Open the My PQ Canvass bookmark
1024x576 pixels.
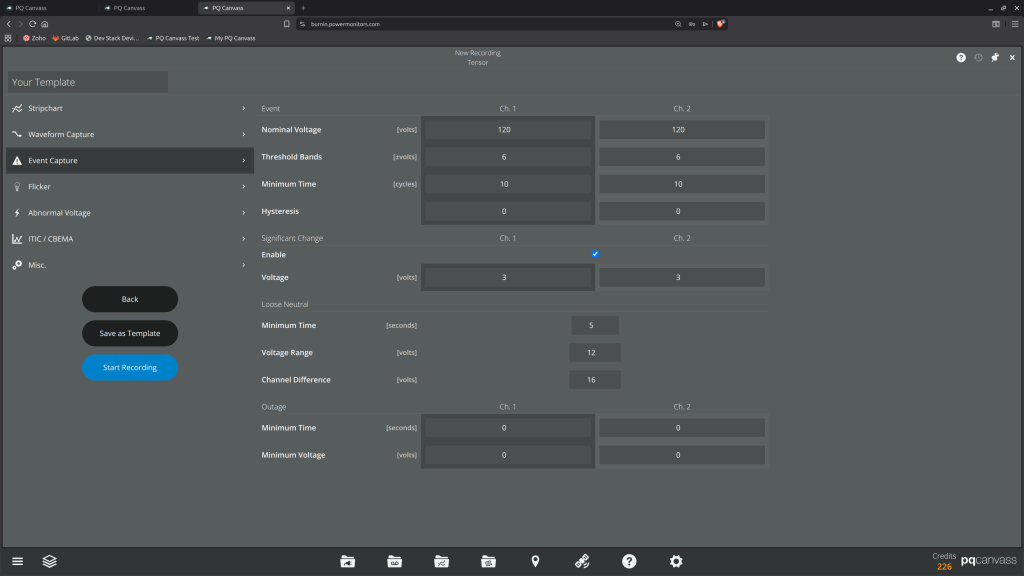point(231,38)
